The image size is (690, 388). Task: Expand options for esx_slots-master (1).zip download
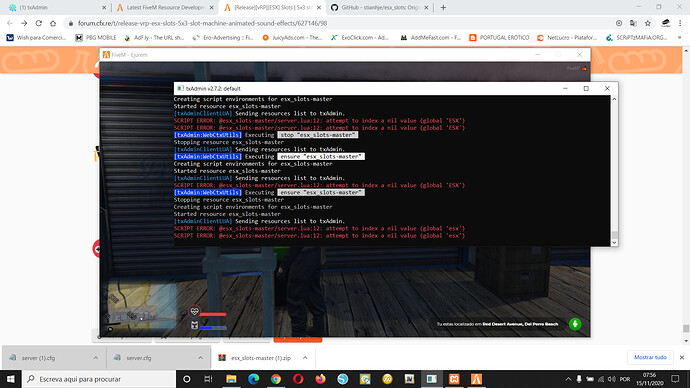tap(305, 358)
